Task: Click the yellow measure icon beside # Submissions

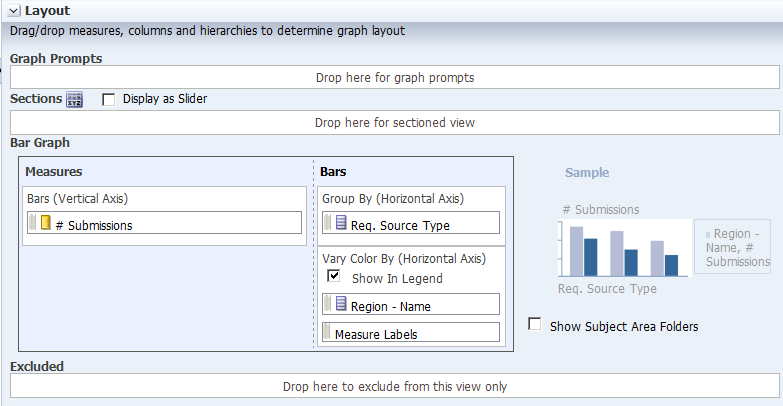Action: pyautogui.click(x=44, y=224)
